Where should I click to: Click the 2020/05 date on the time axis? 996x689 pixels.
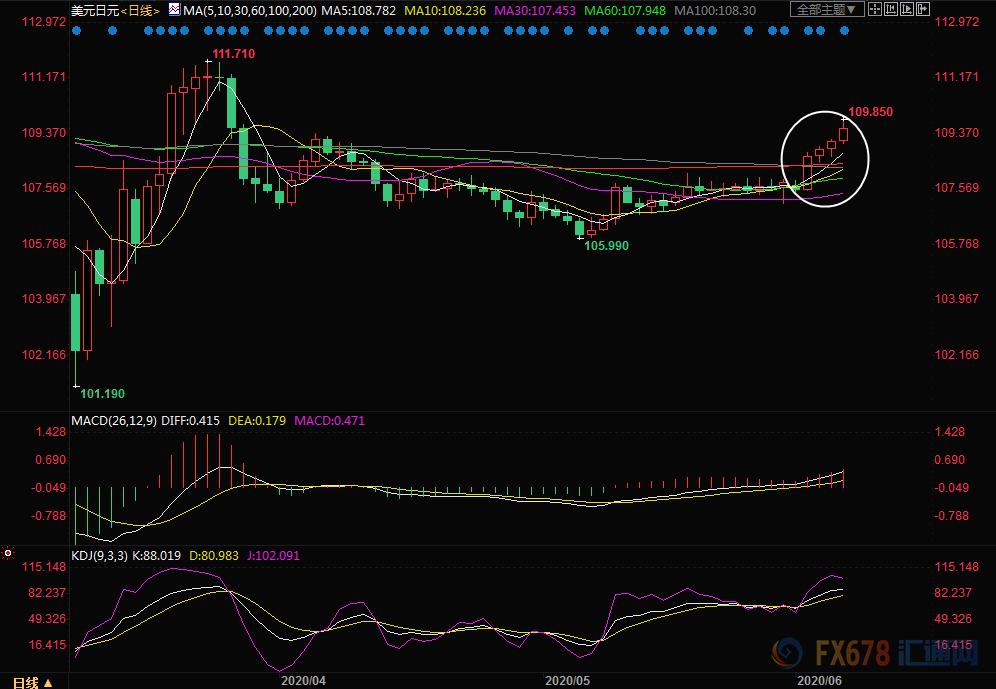pos(567,681)
